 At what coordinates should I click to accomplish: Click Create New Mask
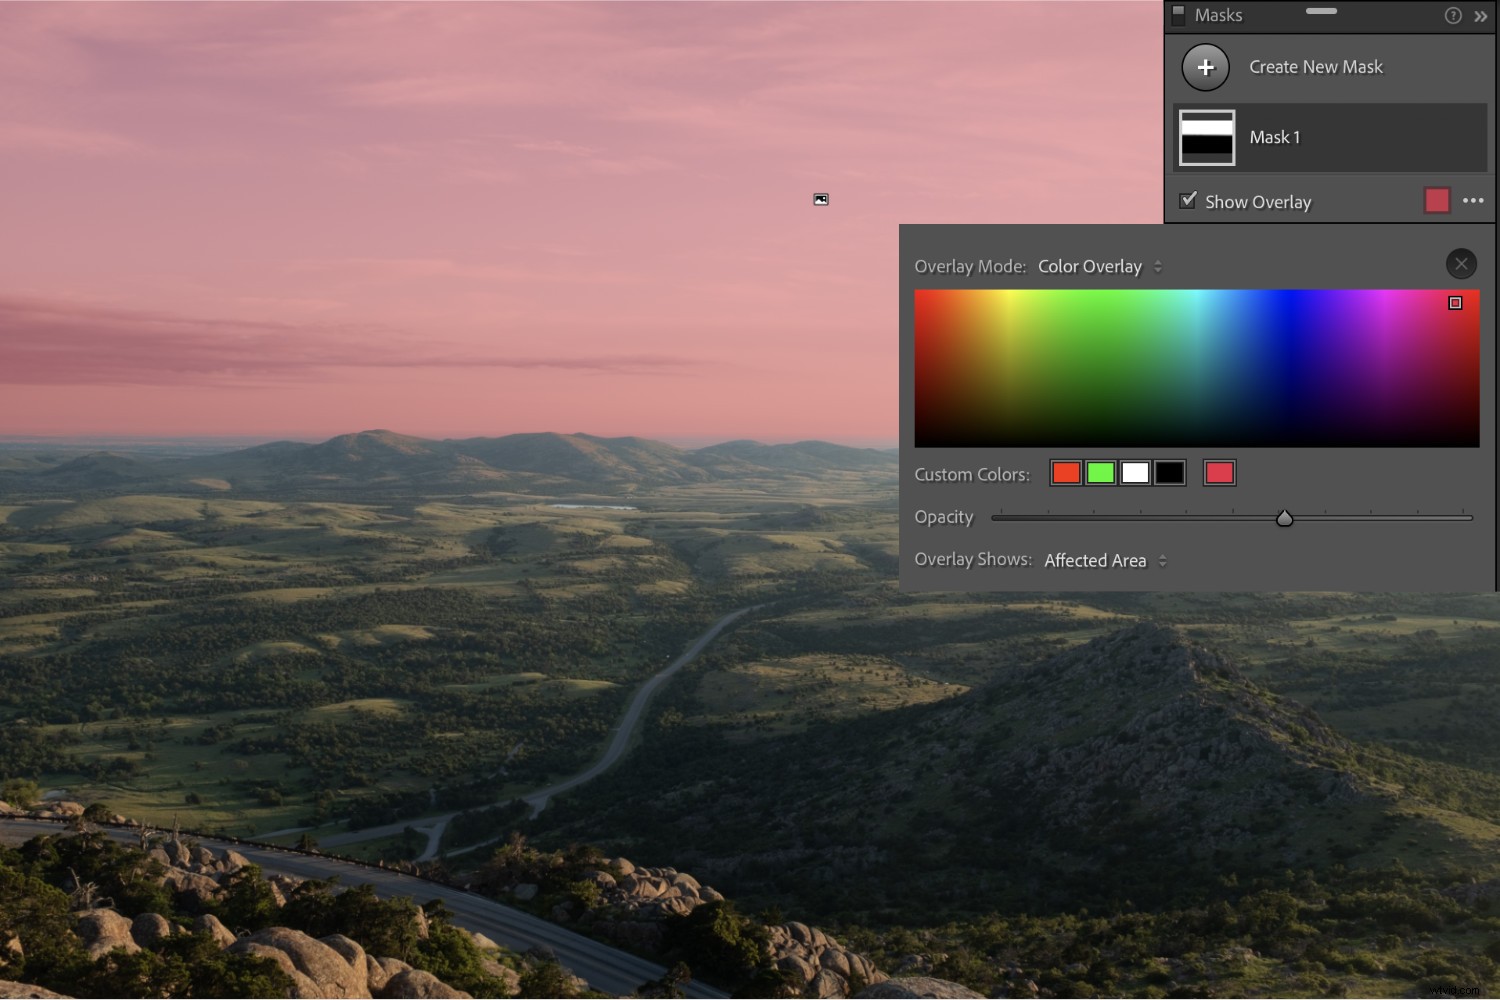pyautogui.click(x=1315, y=66)
